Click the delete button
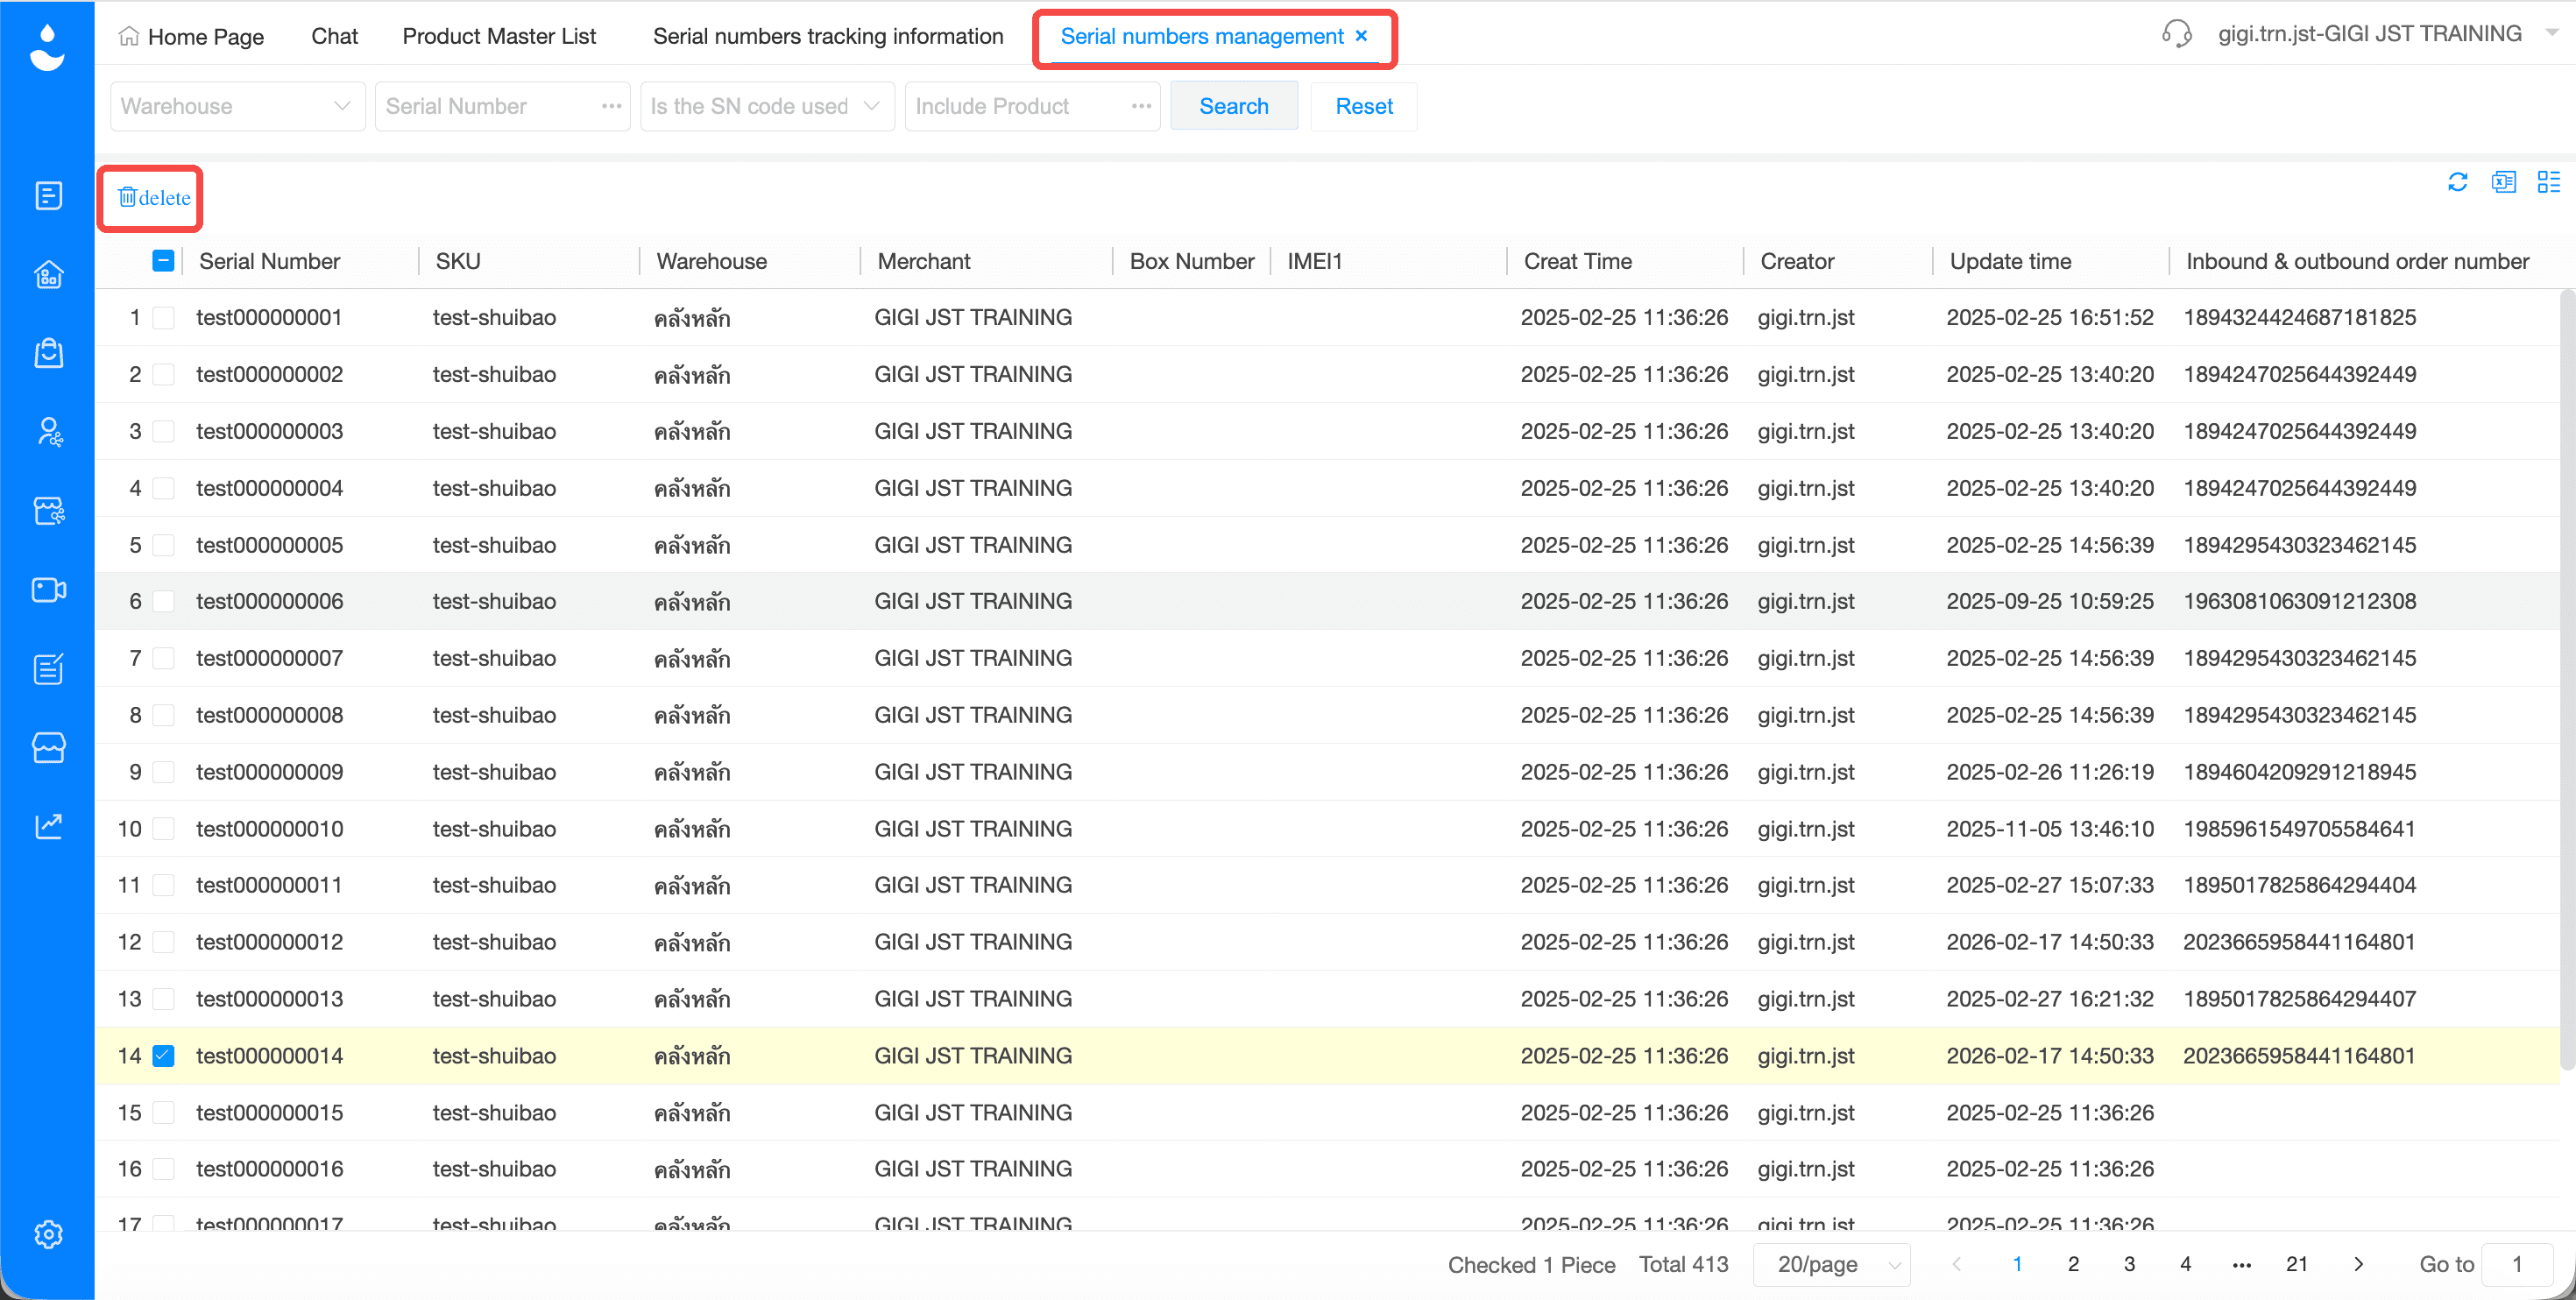Viewport: 2576px width, 1300px height. pos(153,198)
